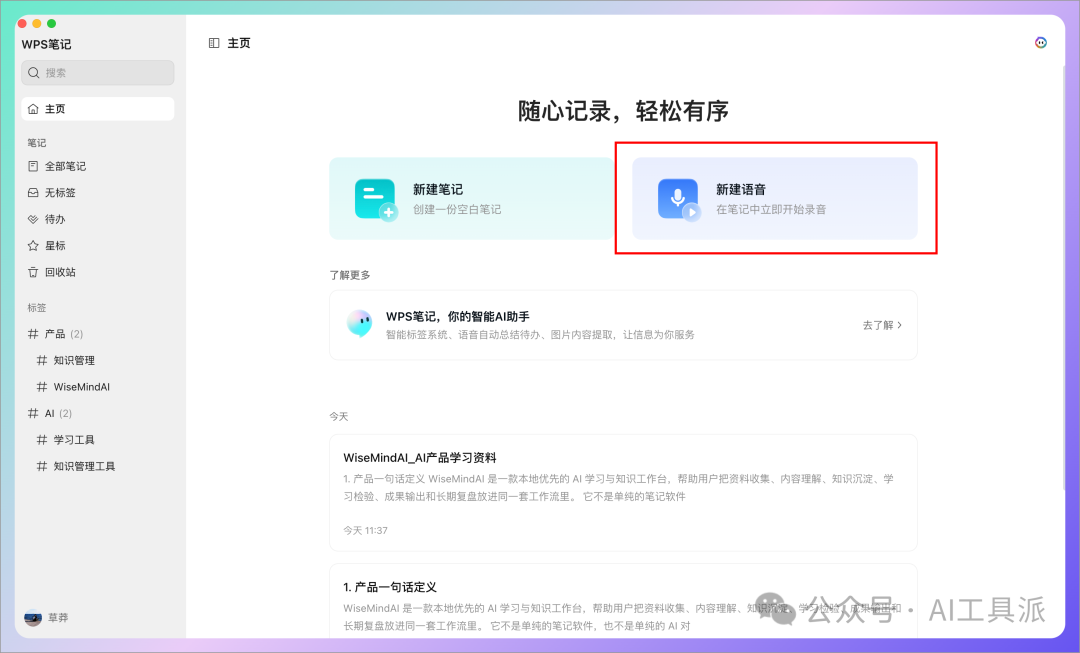Click the WPS笔记 app title
This screenshot has height=653, width=1080.
pos(46,44)
